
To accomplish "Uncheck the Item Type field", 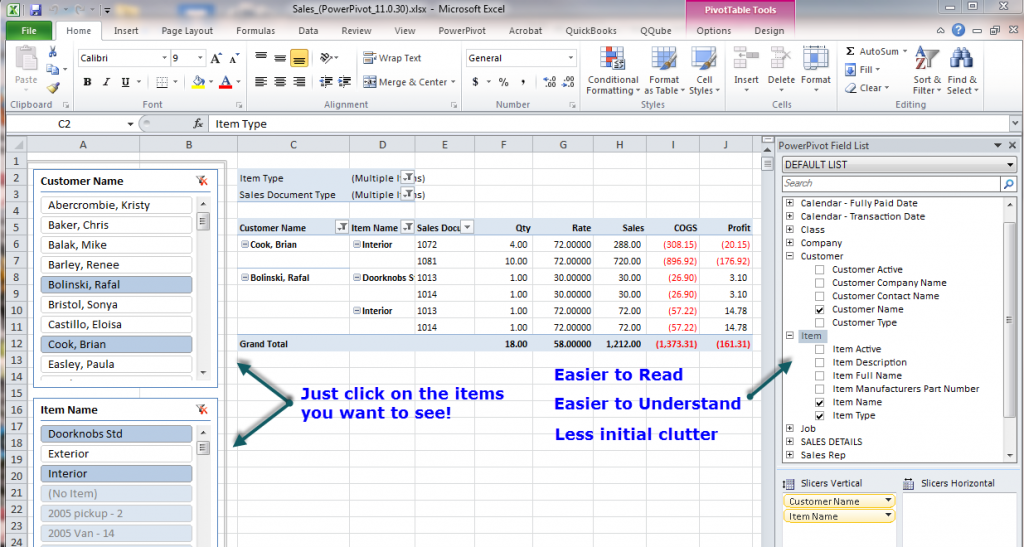I will point(820,415).
